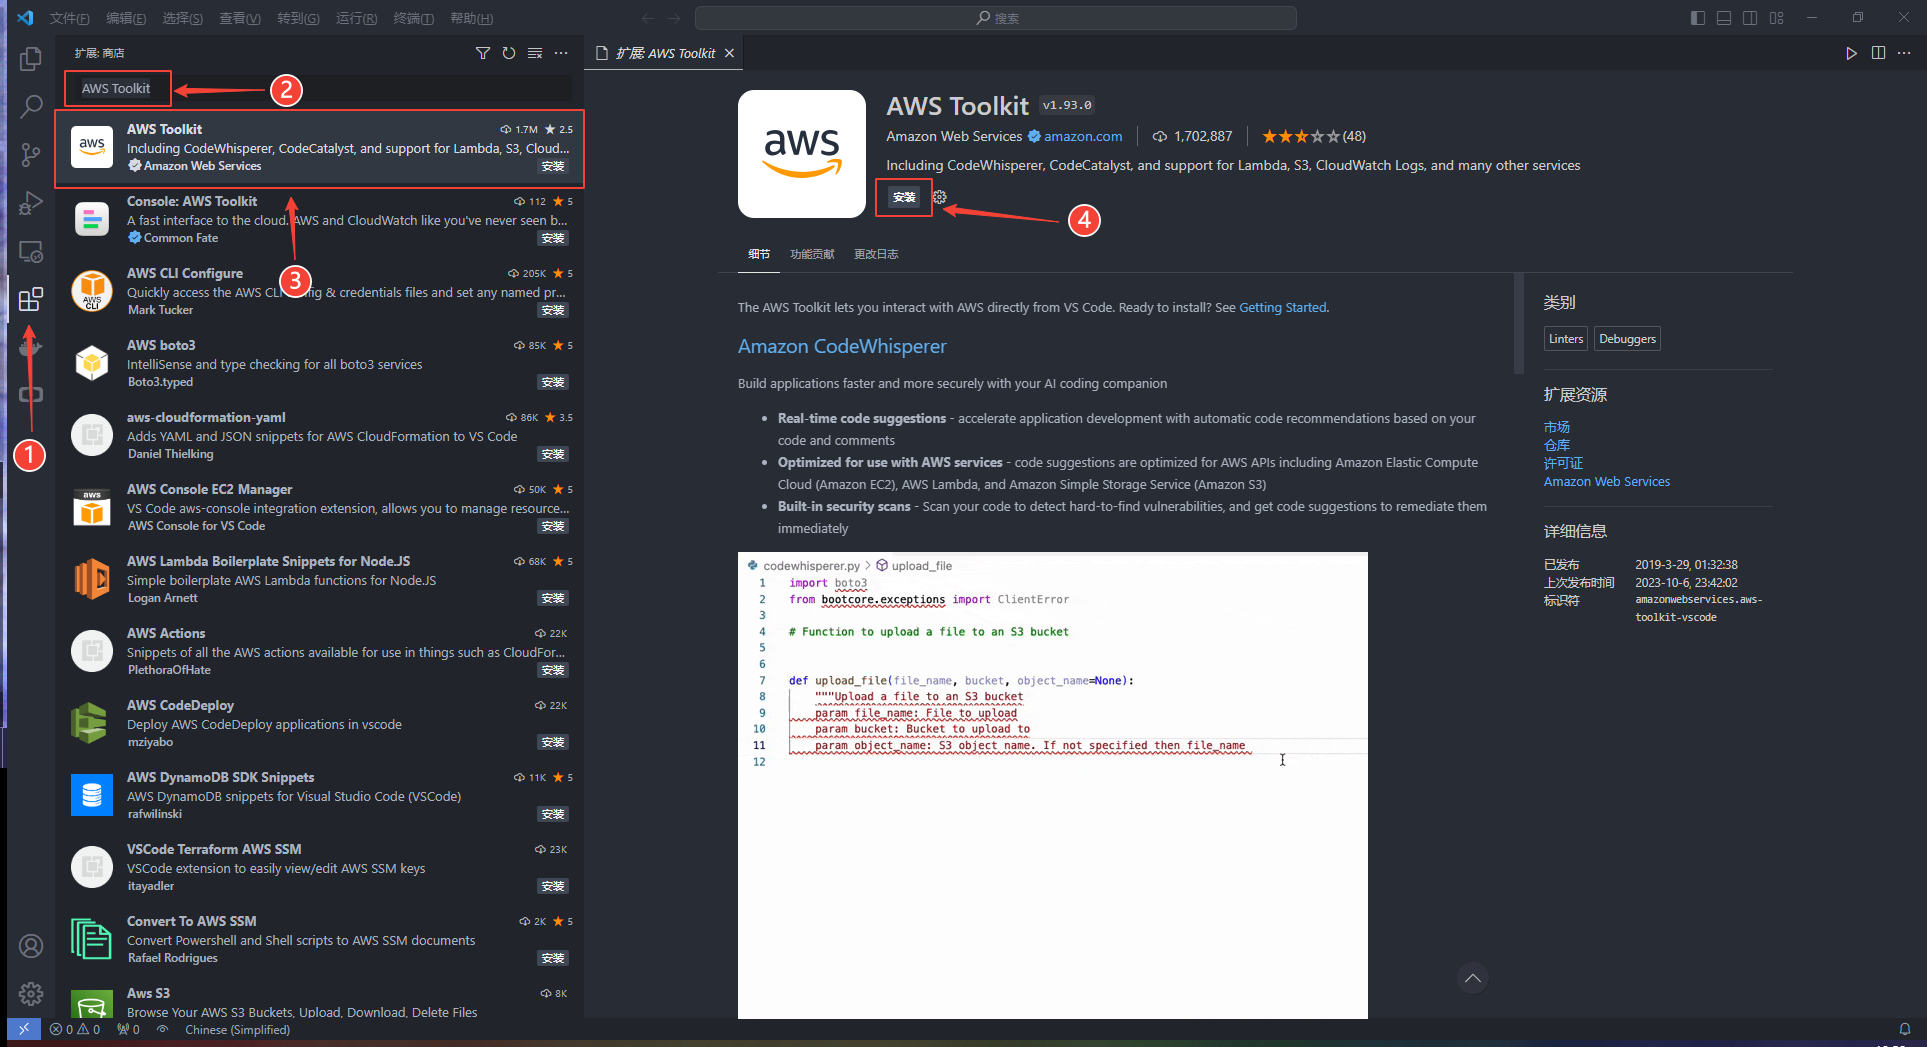Install AWS Toolkit from the detail page
The width and height of the screenshot is (1927, 1047).
904,197
